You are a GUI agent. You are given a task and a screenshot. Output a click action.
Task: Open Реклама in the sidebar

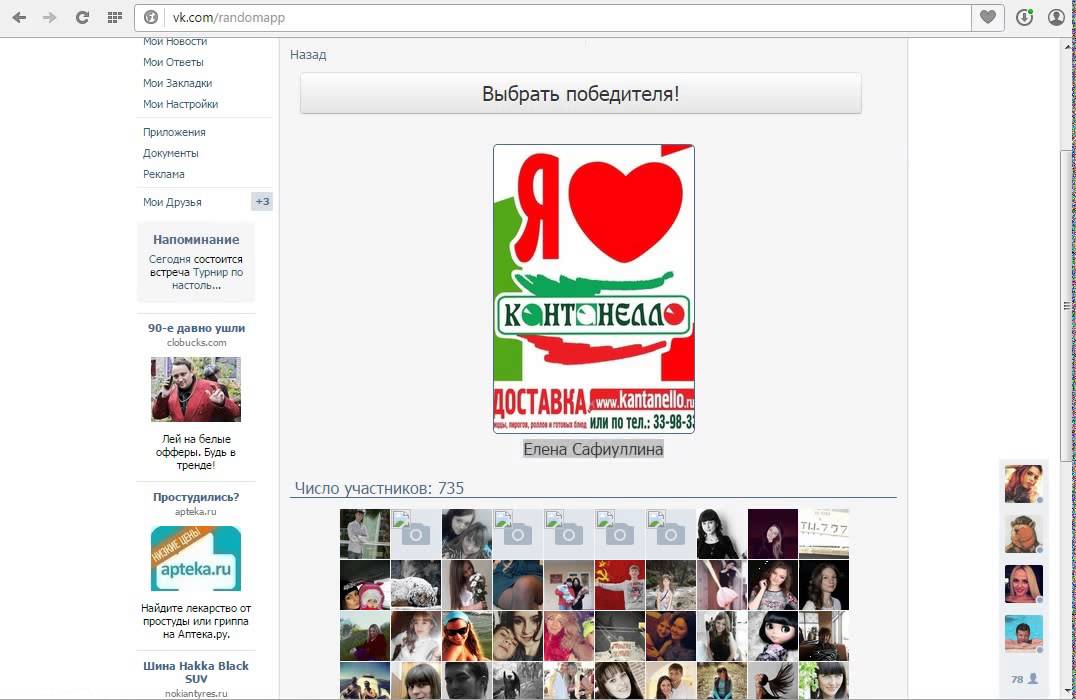click(163, 174)
